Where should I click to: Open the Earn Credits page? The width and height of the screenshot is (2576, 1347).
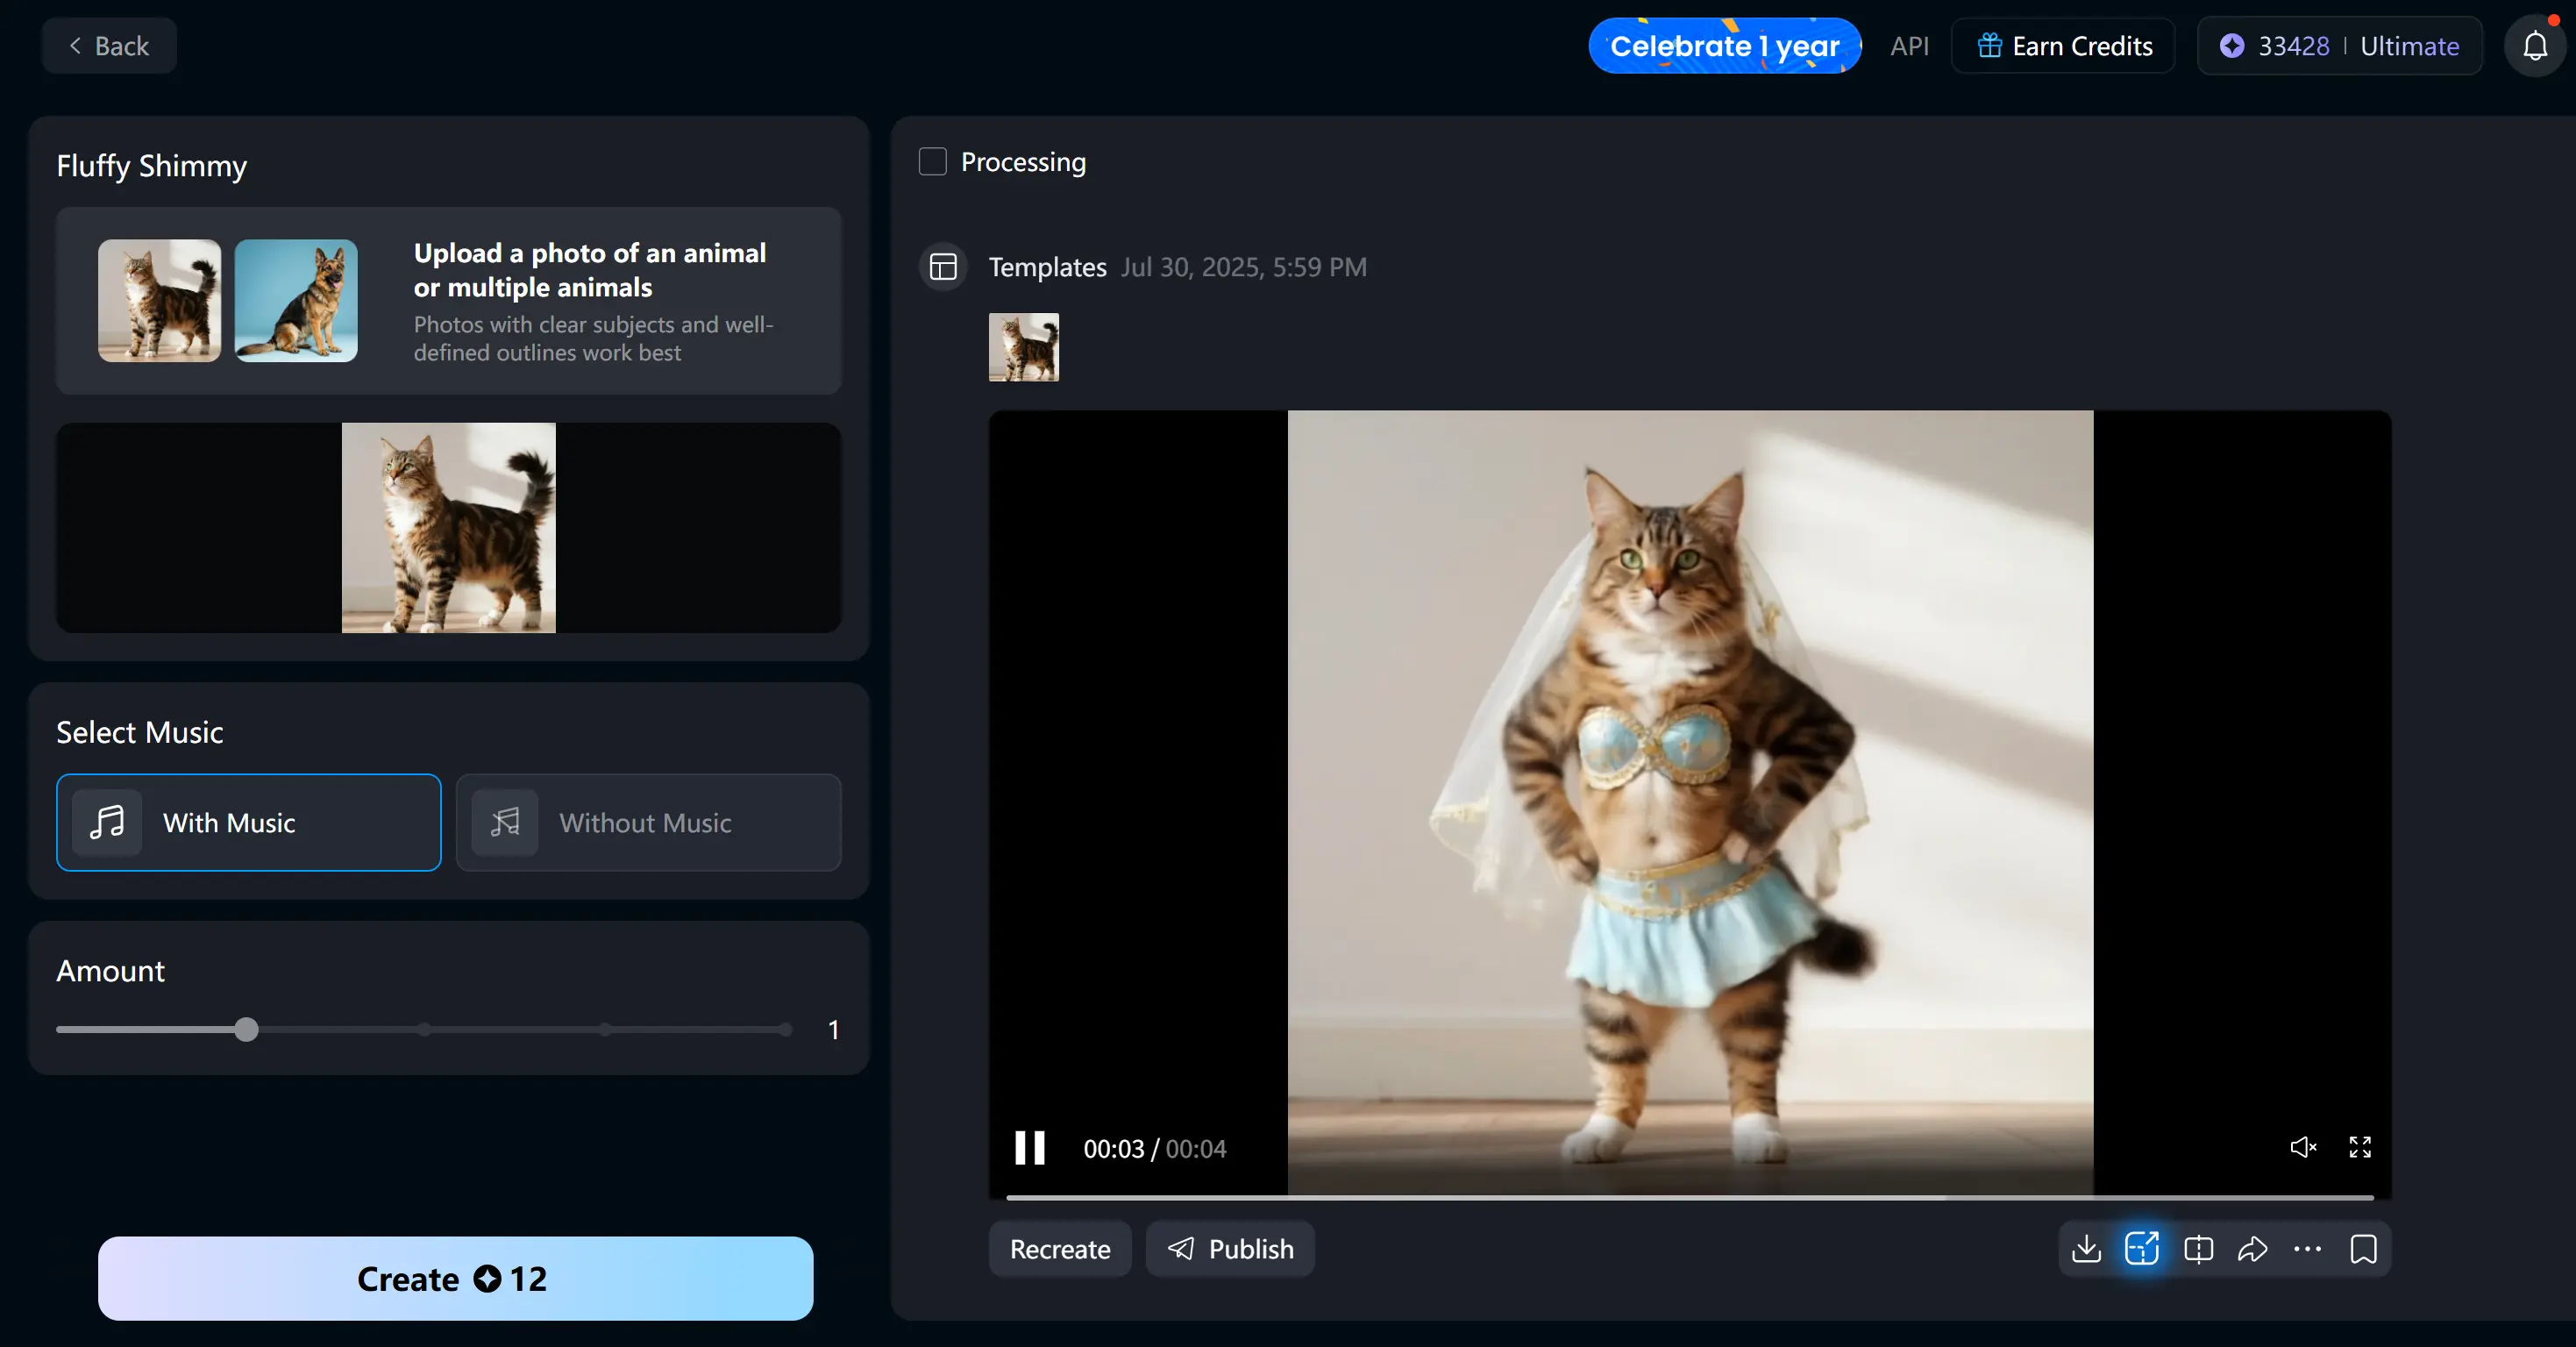(x=2062, y=45)
